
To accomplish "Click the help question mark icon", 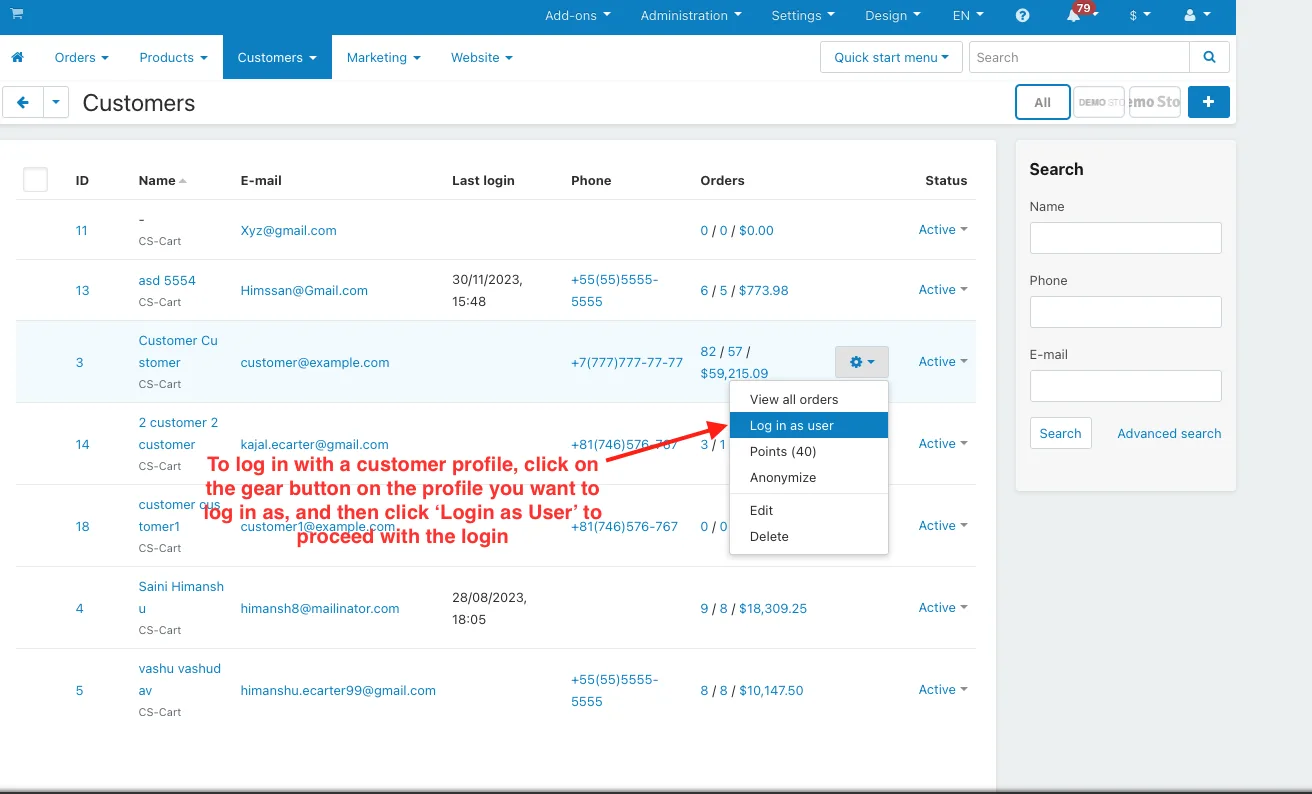I will 1022,16.
